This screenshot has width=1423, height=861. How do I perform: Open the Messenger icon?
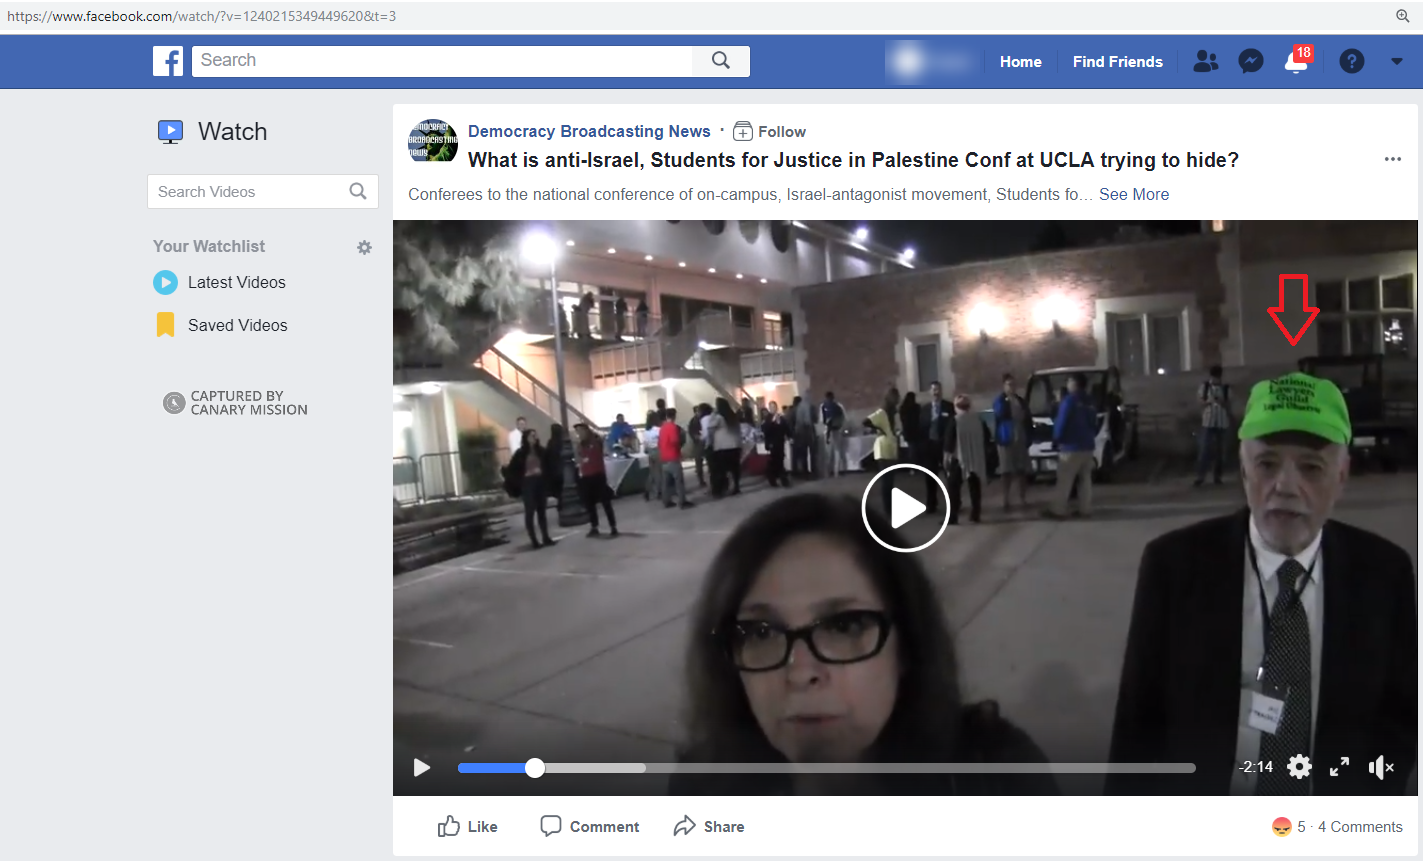(1251, 62)
